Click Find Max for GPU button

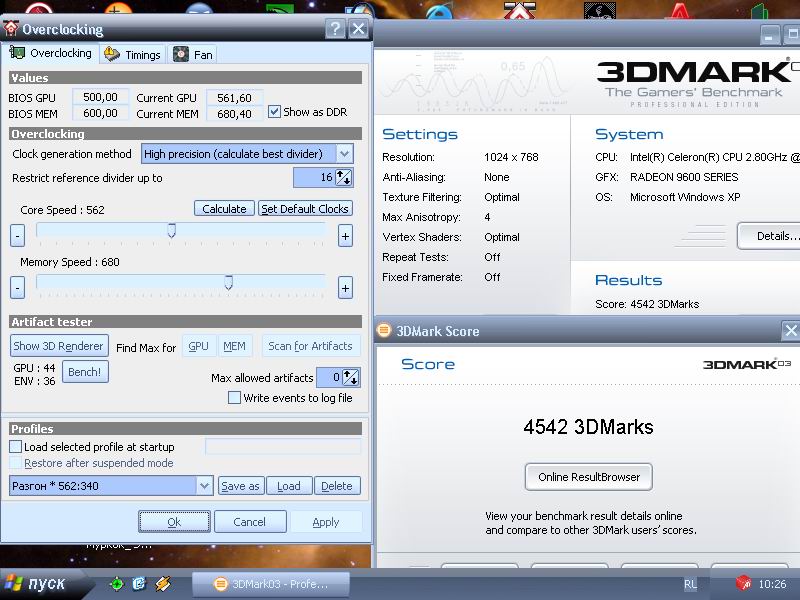198,346
